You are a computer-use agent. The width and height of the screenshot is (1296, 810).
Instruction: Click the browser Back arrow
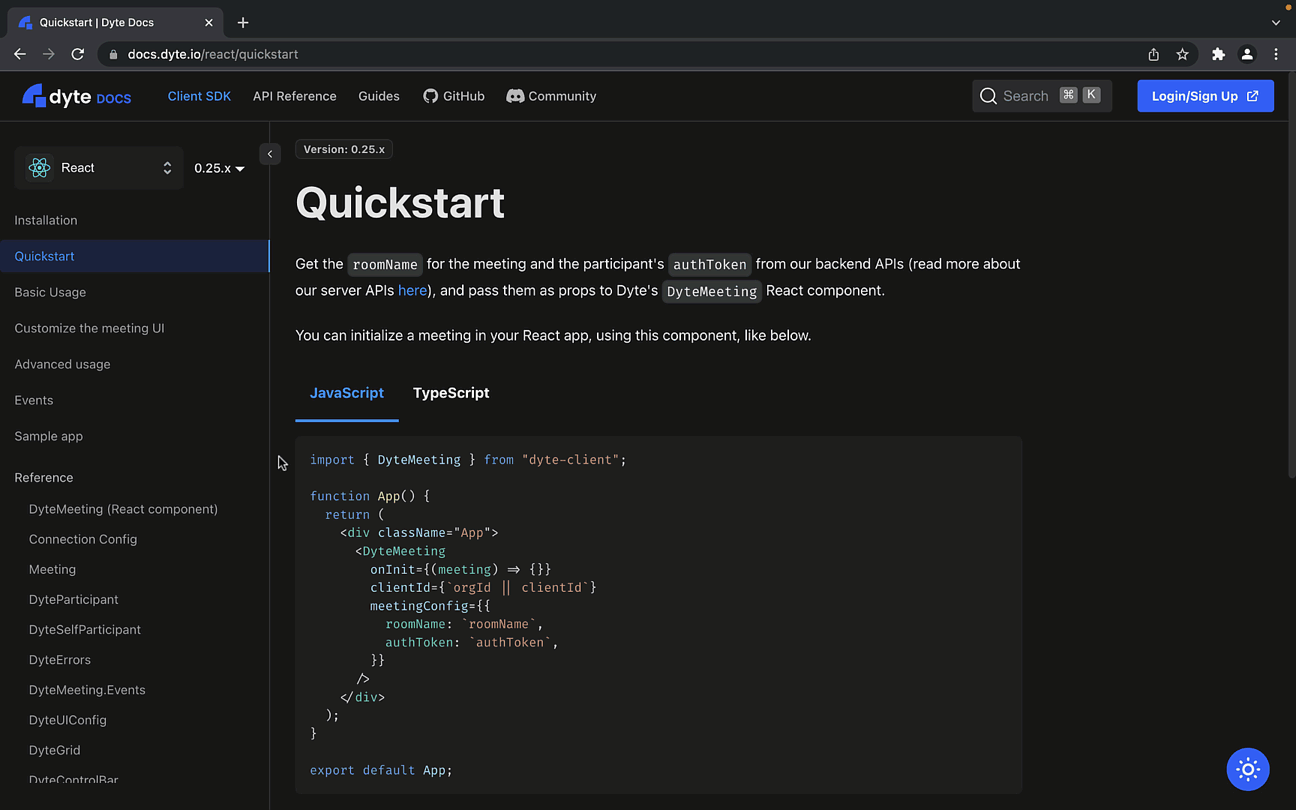pos(20,54)
